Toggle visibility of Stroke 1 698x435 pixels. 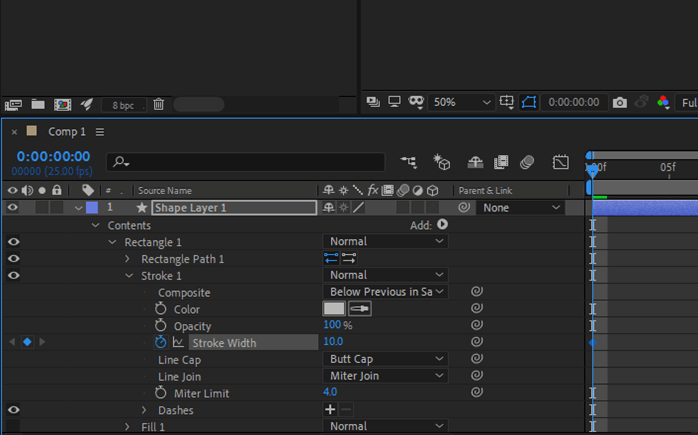click(x=13, y=276)
